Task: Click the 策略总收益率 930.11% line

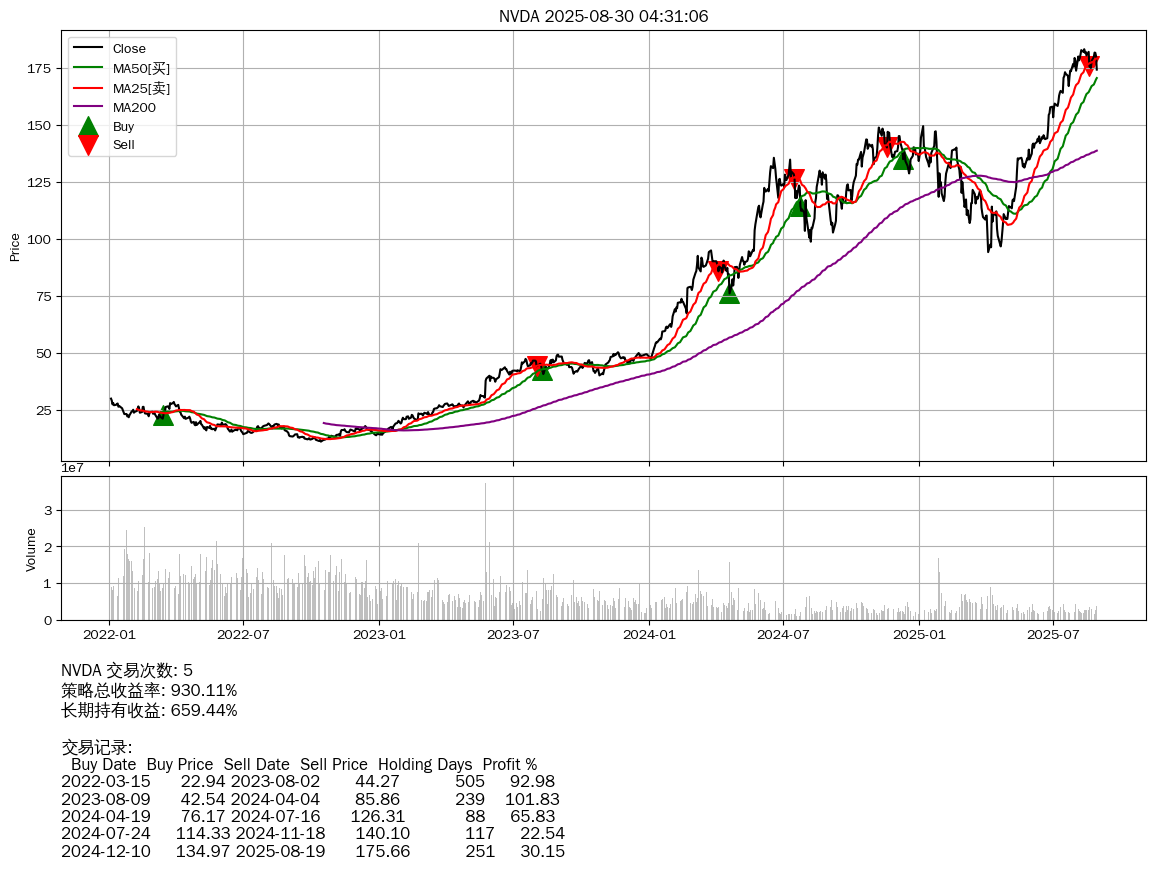Action: (149, 690)
